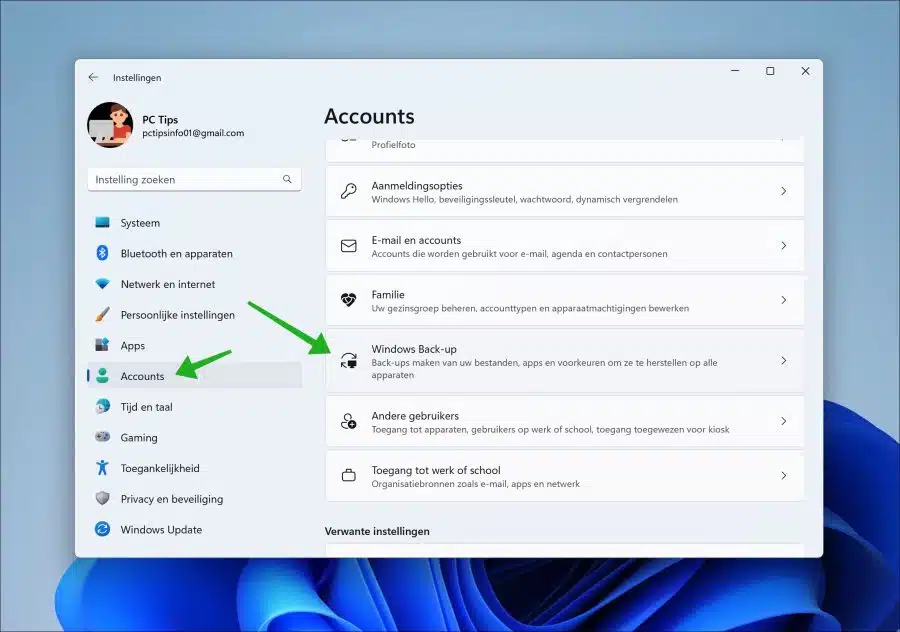Open Toegang tot werk of school
Image resolution: width=900 pixels, height=632 pixels.
[565, 476]
